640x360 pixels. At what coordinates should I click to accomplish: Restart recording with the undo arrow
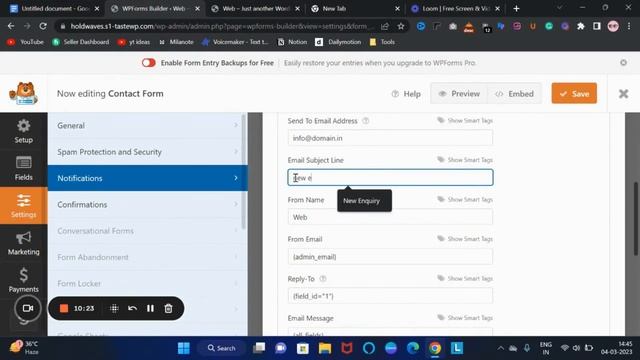pyautogui.click(x=132, y=309)
